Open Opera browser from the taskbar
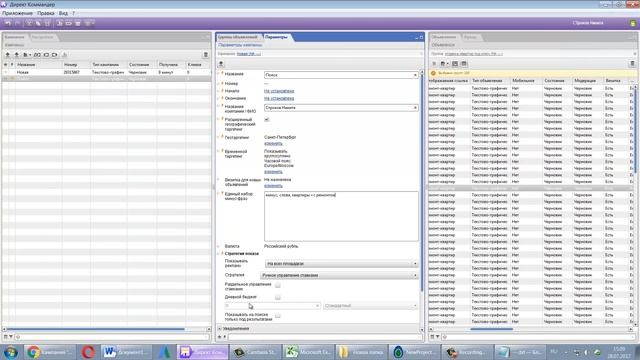Image resolution: width=640 pixels, height=360 pixels. (88, 352)
